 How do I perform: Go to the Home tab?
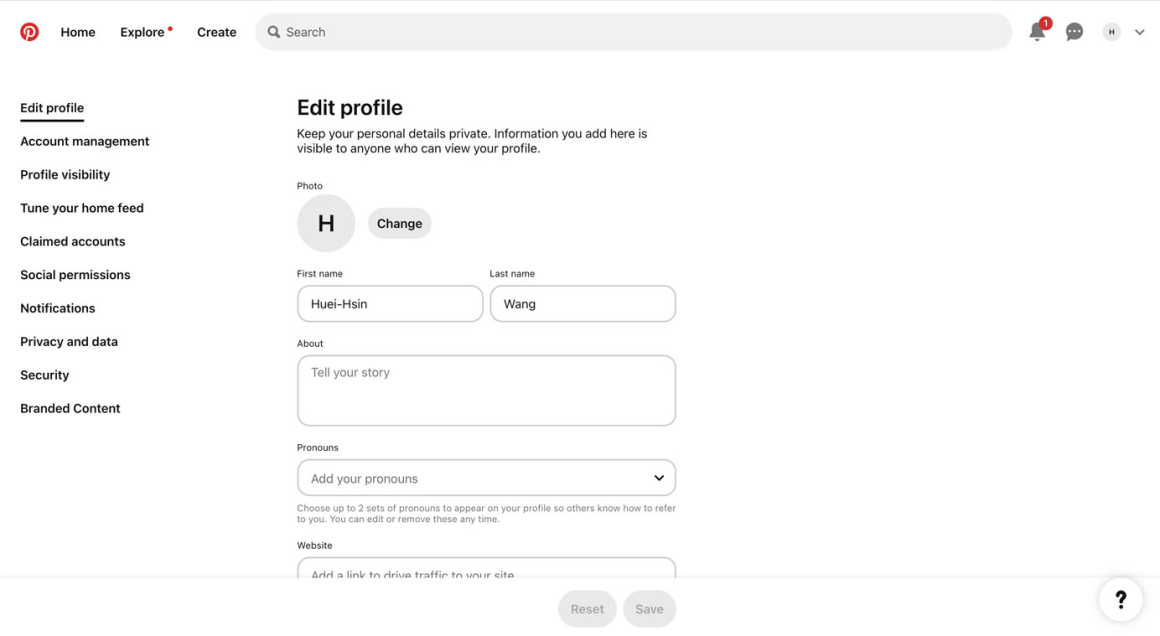click(78, 32)
